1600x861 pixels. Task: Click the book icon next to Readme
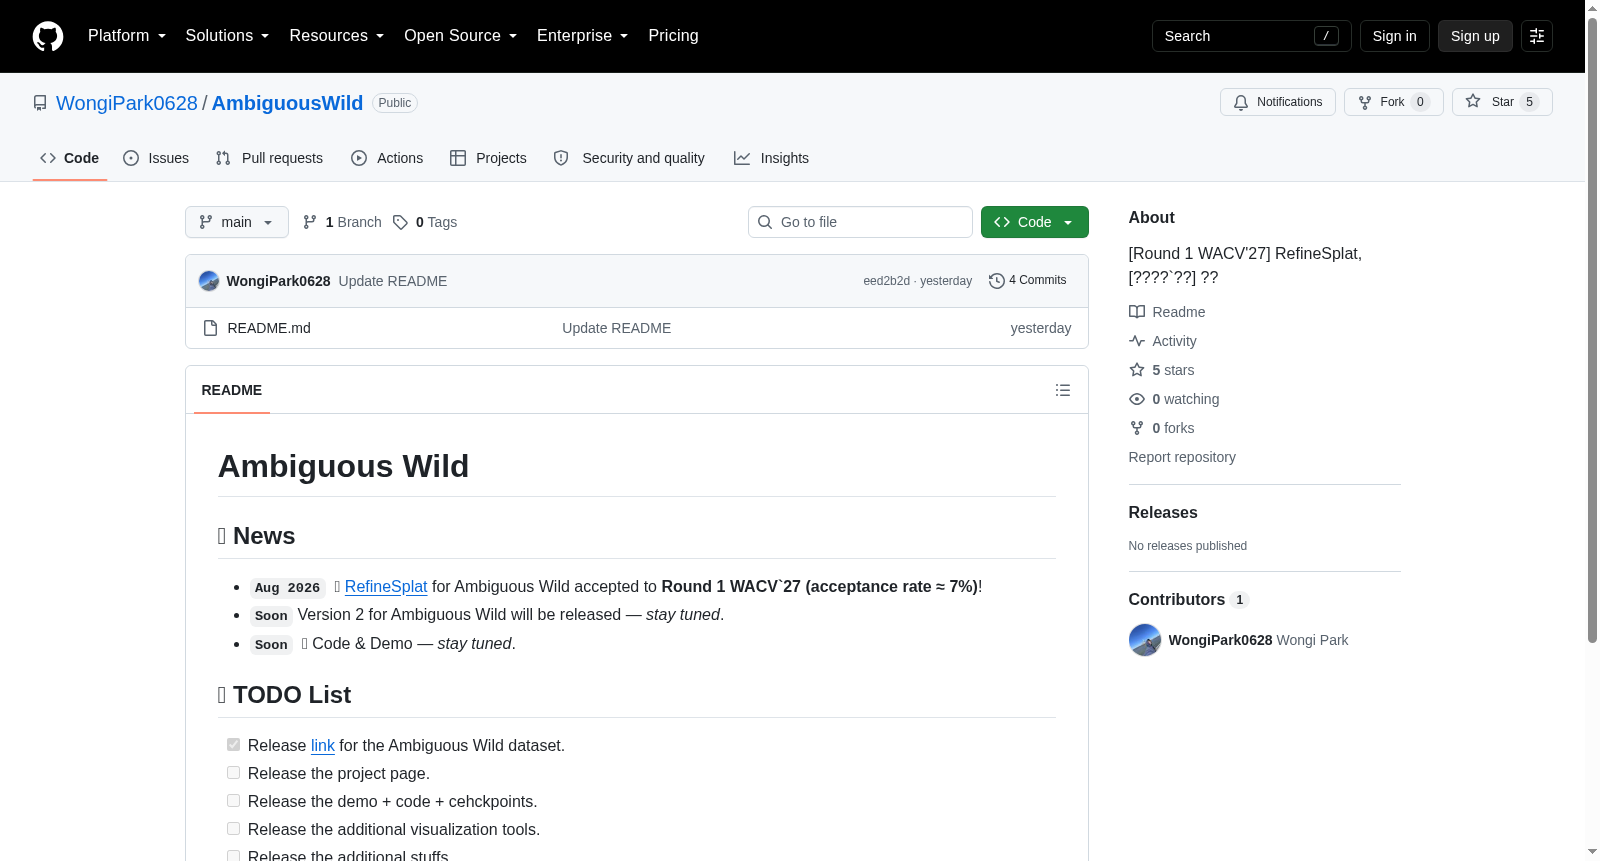point(1137,312)
